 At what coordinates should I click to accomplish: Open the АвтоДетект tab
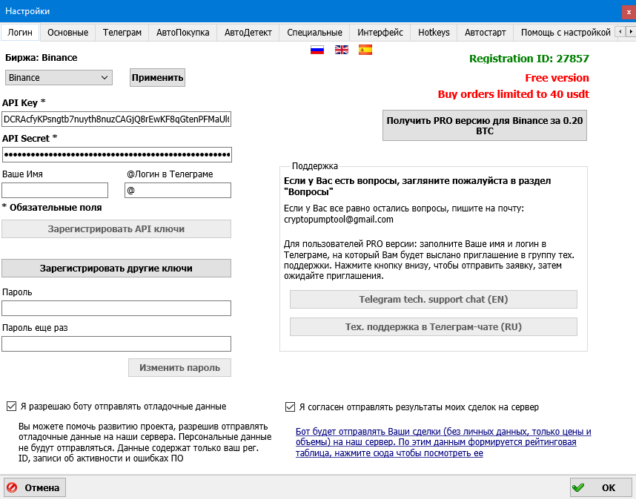coord(248,32)
